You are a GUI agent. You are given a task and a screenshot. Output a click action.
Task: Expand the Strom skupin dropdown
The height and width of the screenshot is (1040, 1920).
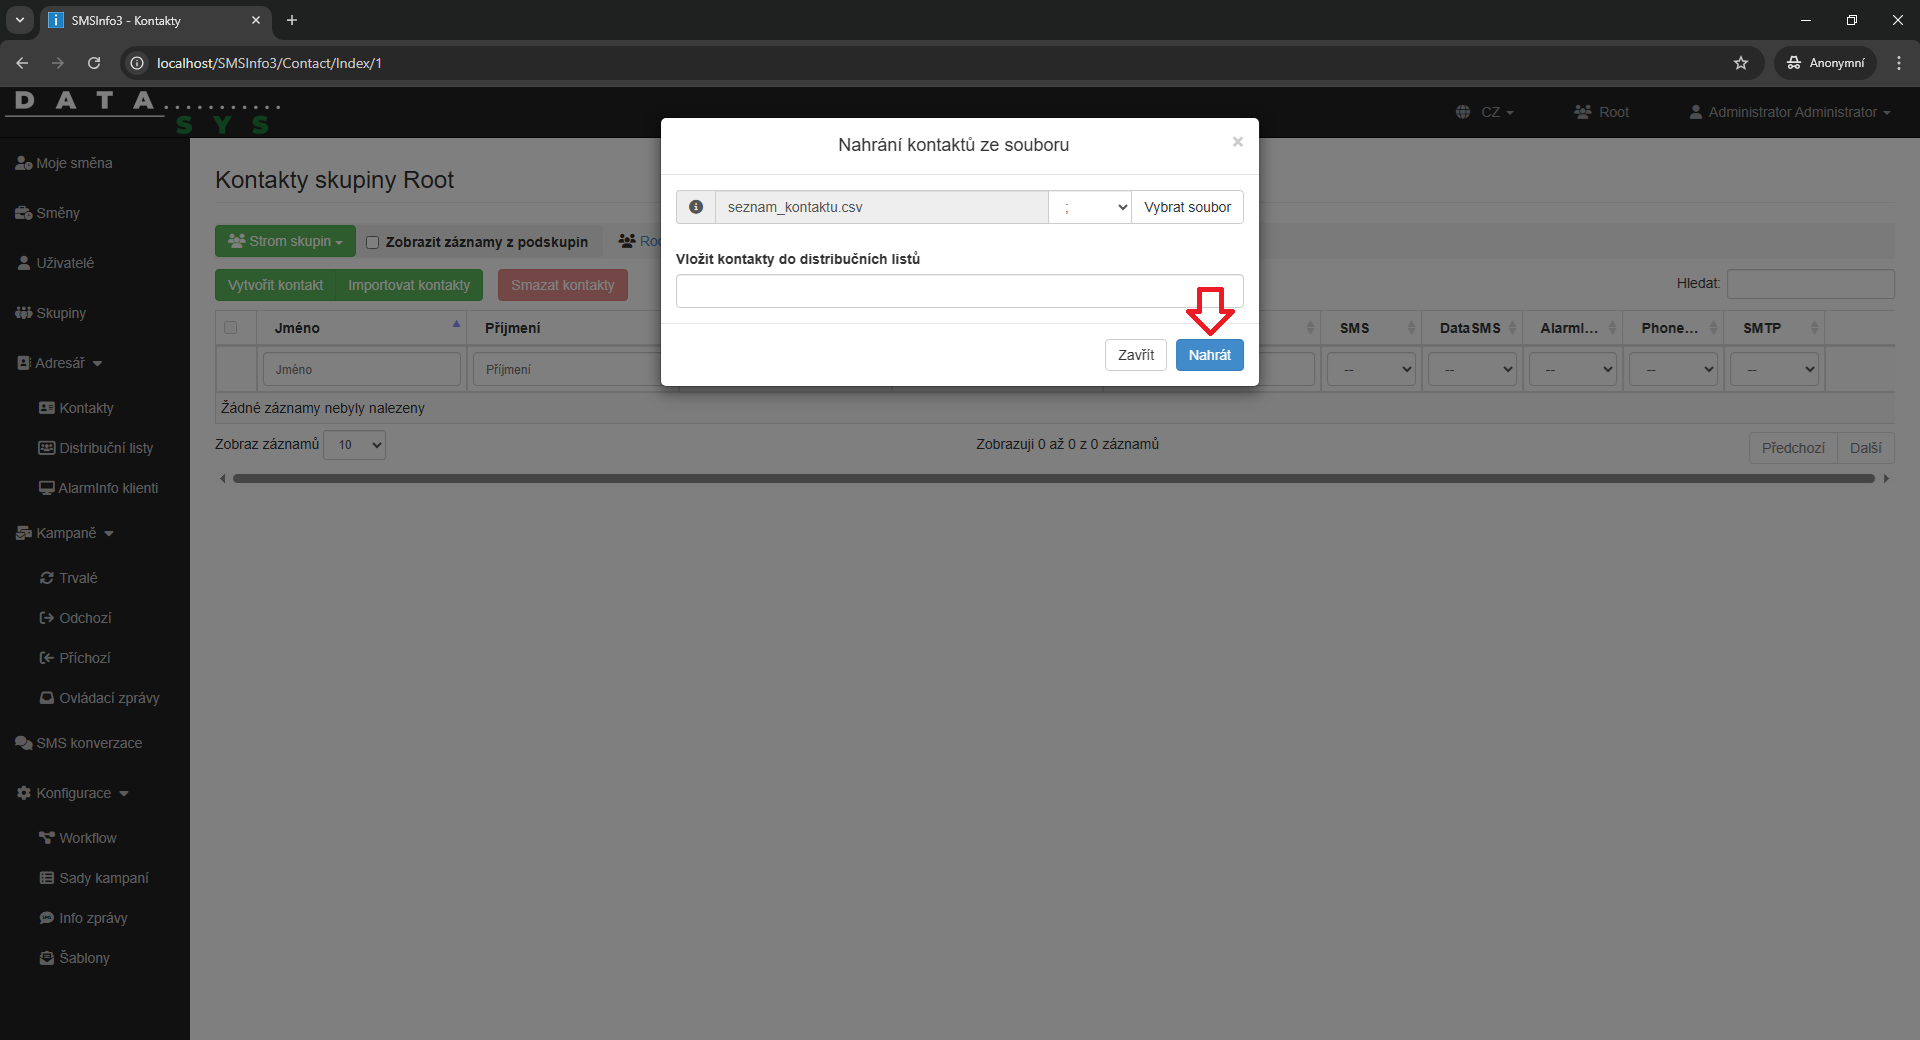285,241
